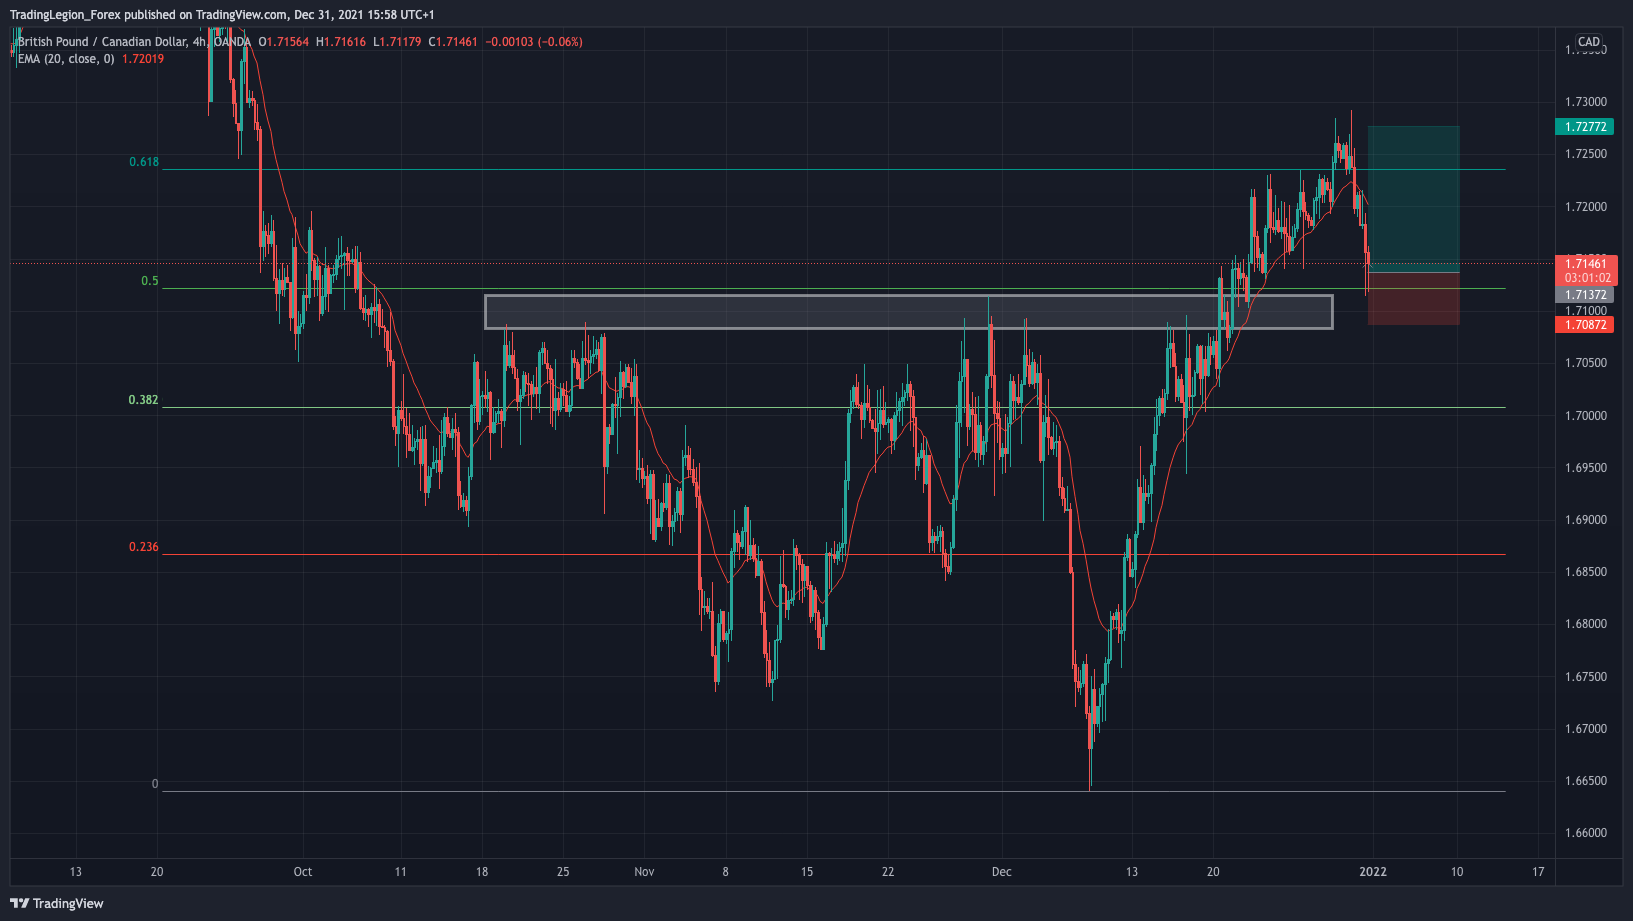Click the TradingView logo at the bottom
The height and width of the screenshot is (921, 1633).
click(x=57, y=903)
